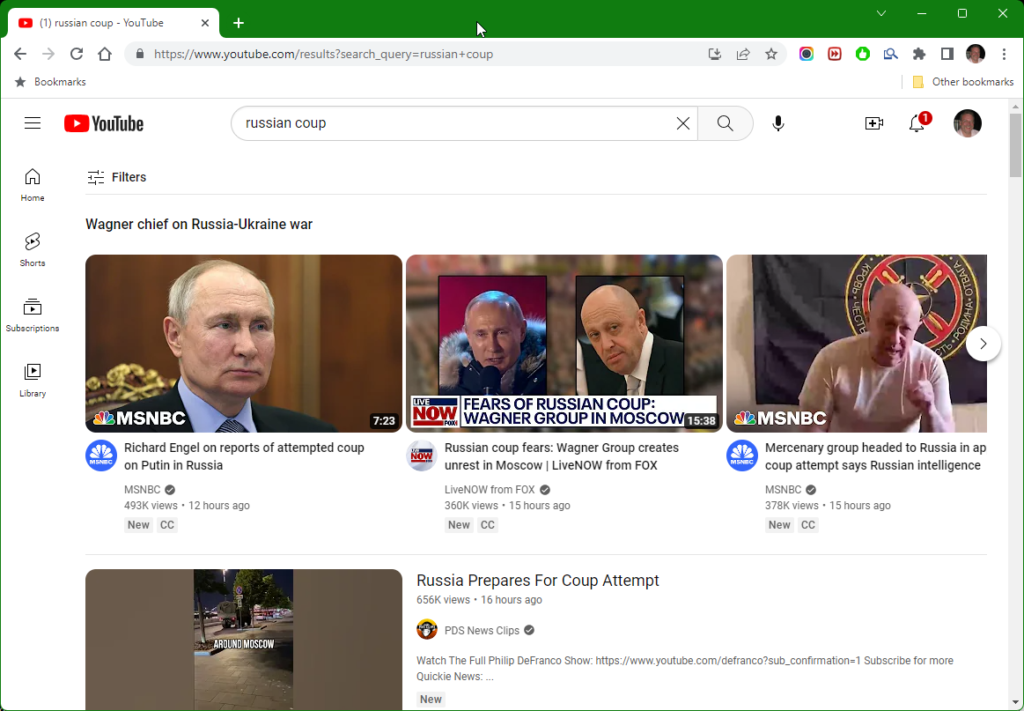
Task: Go to Shorts in the sidebar
Action: tap(32, 249)
